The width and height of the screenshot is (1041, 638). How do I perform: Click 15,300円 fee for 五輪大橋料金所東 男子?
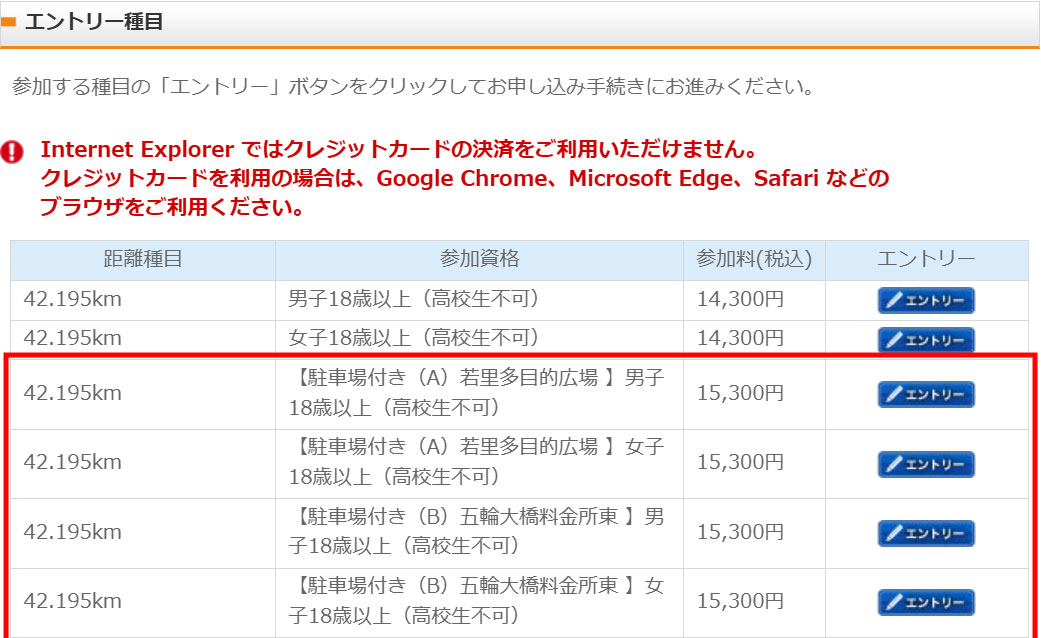(x=740, y=532)
